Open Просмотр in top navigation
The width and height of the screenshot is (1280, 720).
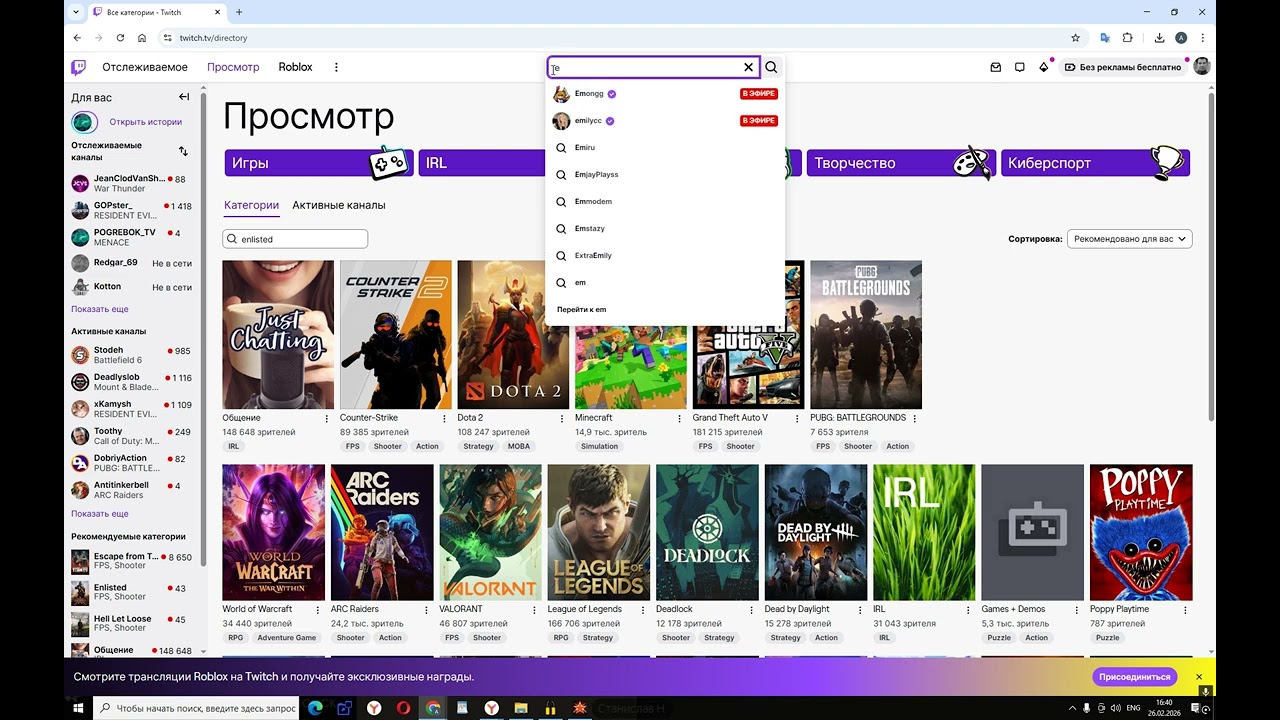(233, 67)
